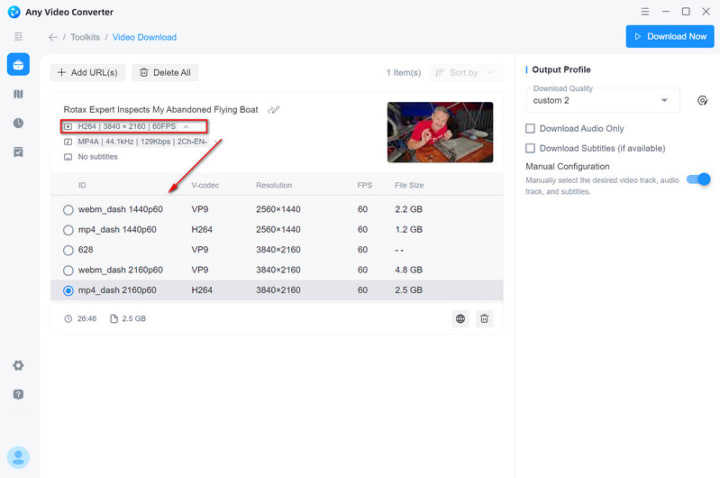Click the File Size column header

point(409,185)
